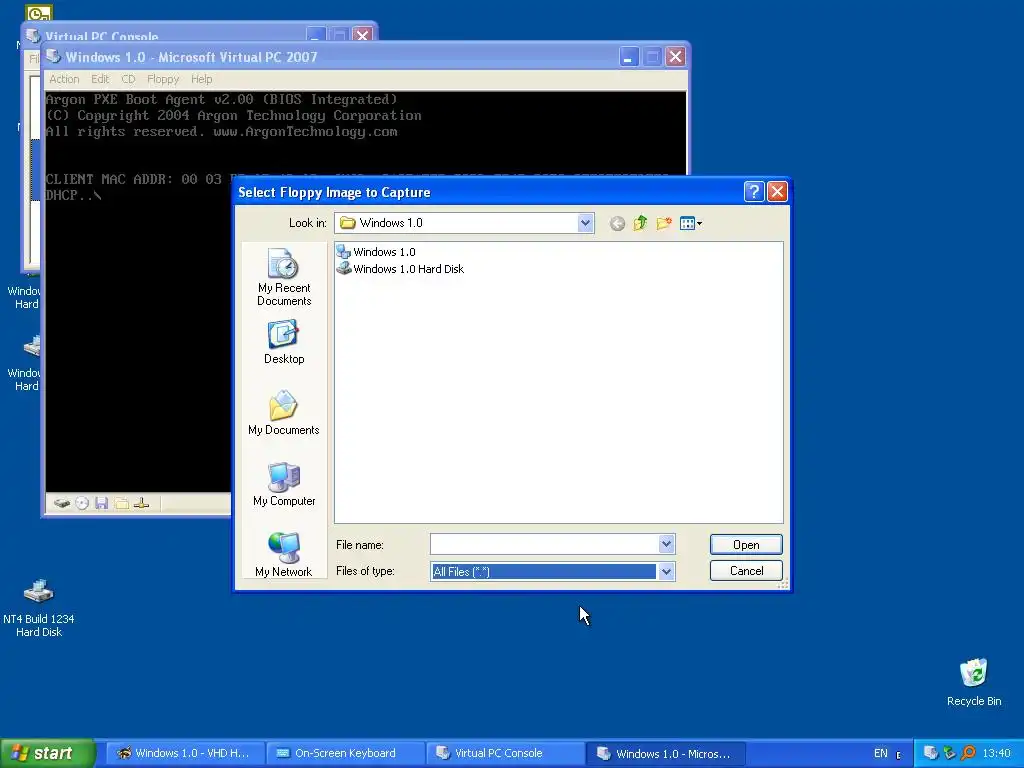Minimize the Virtual PC Console window
This screenshot has height=768, width=1024.
[x=315, y=35]
